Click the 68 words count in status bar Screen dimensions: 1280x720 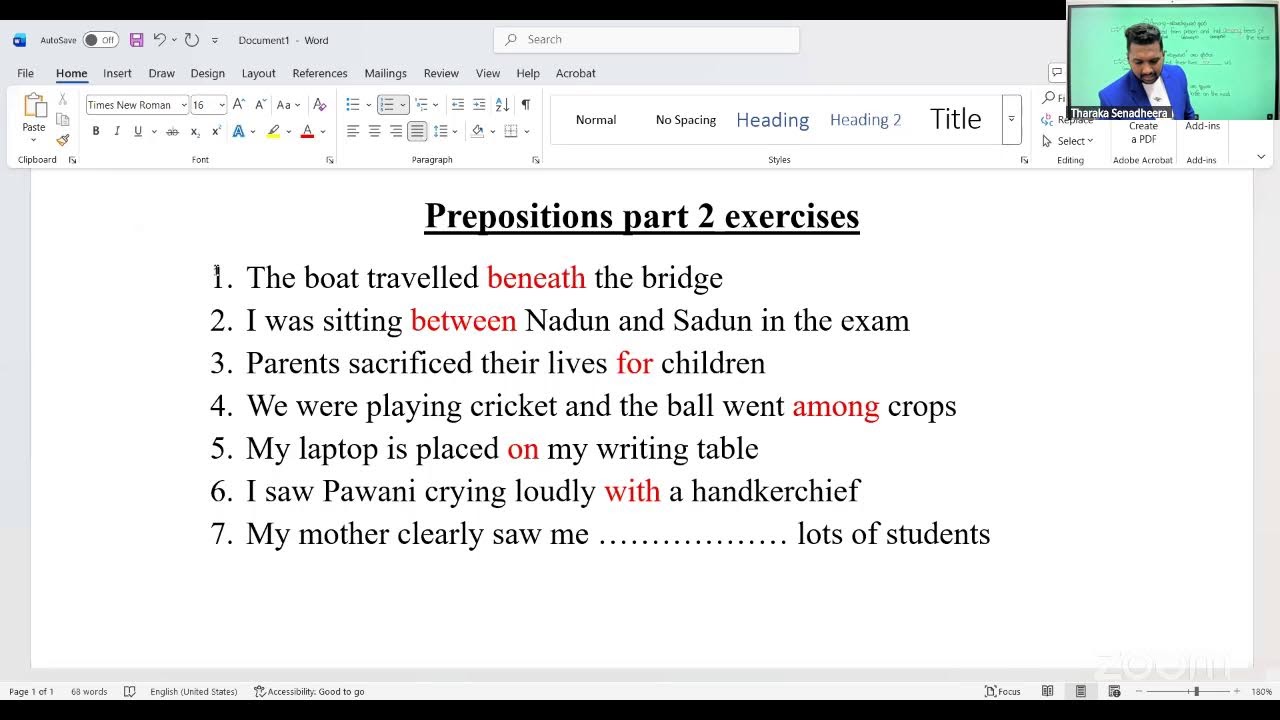click(x=89, y=691)
